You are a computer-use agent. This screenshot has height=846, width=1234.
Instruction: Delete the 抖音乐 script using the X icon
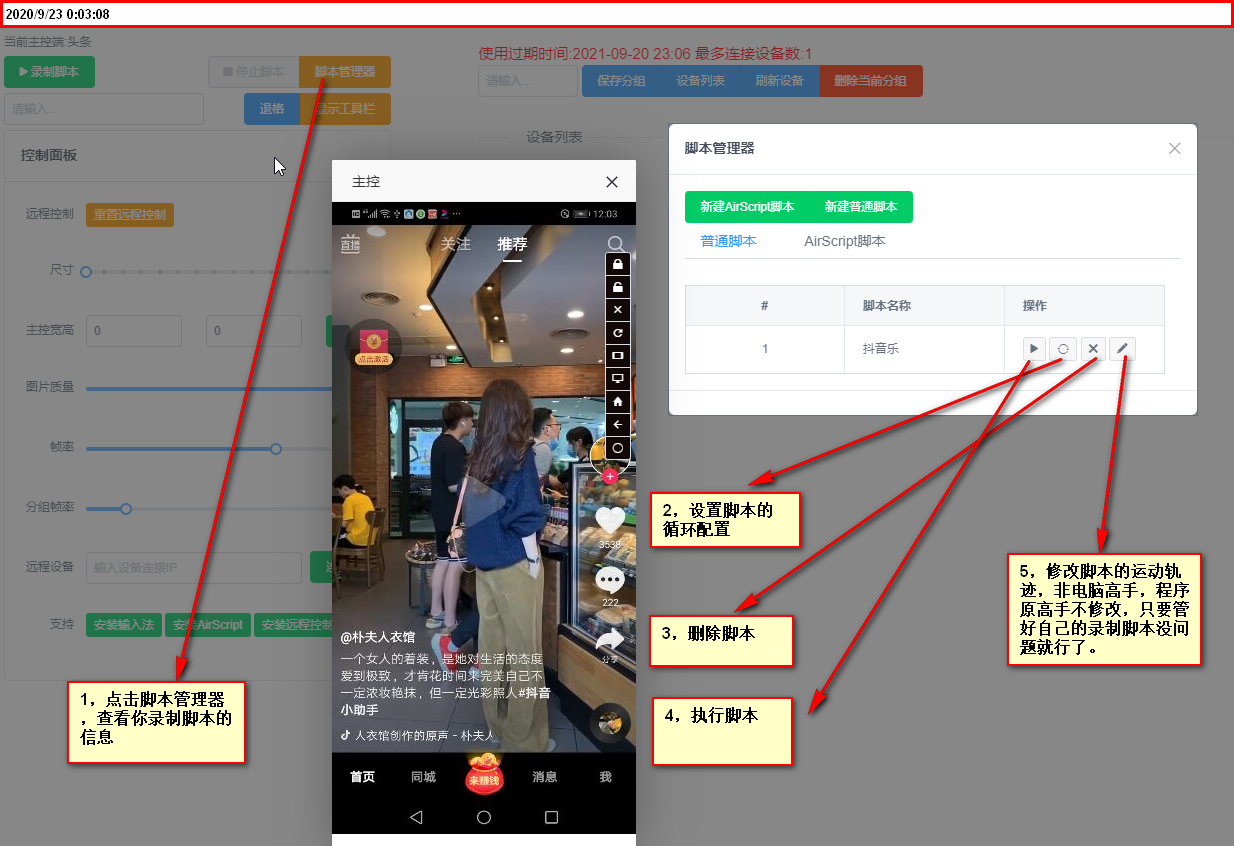[x=1093, y=349]
